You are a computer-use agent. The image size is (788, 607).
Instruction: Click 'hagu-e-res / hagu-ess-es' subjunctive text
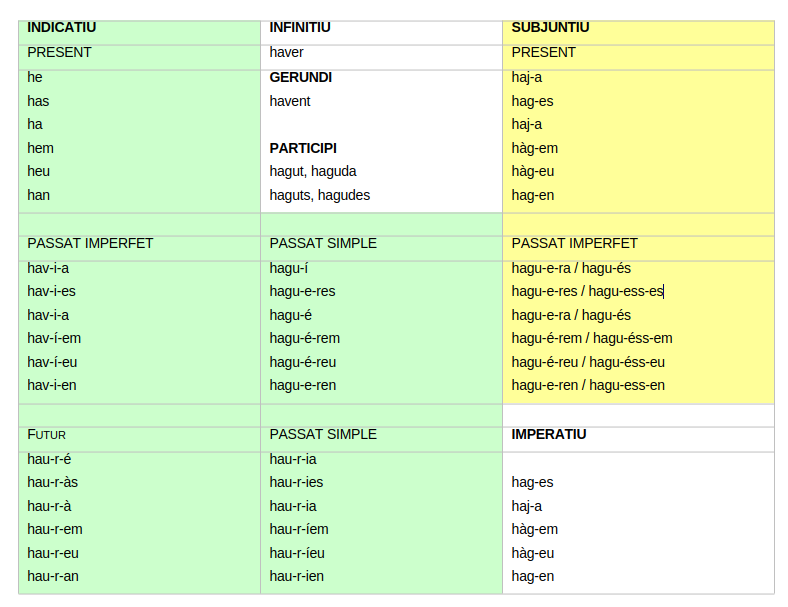587,291
